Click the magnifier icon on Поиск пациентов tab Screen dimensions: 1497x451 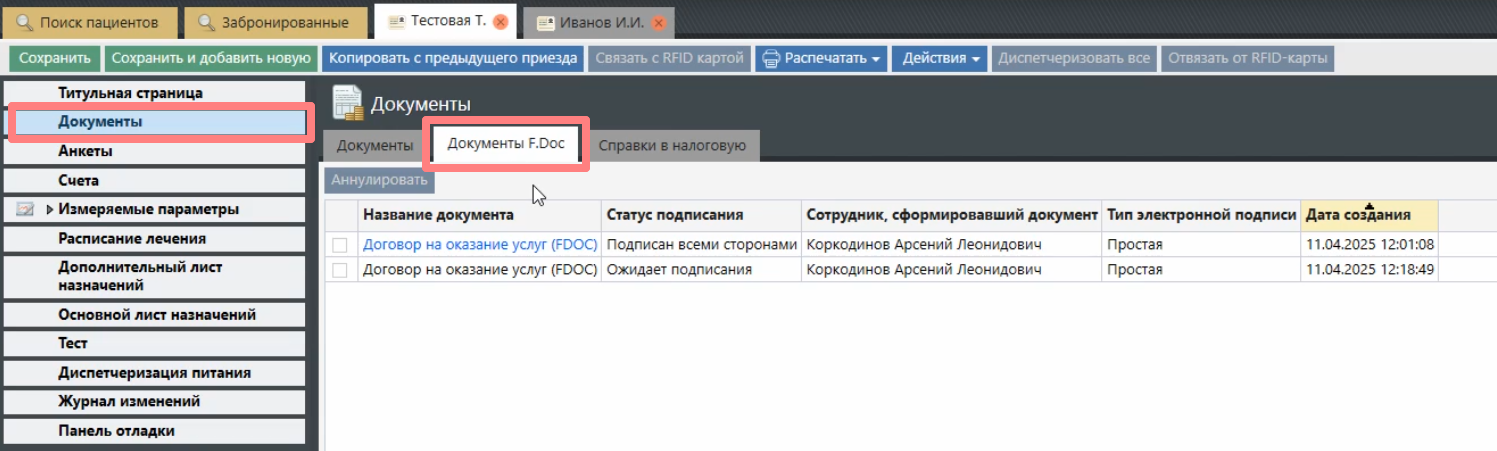(x=25, y=22)
